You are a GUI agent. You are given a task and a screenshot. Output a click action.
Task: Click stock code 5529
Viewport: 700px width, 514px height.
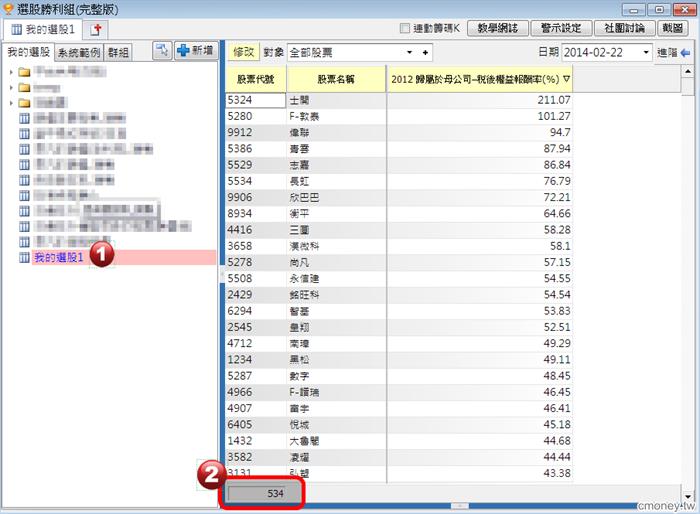pos(240,165)
